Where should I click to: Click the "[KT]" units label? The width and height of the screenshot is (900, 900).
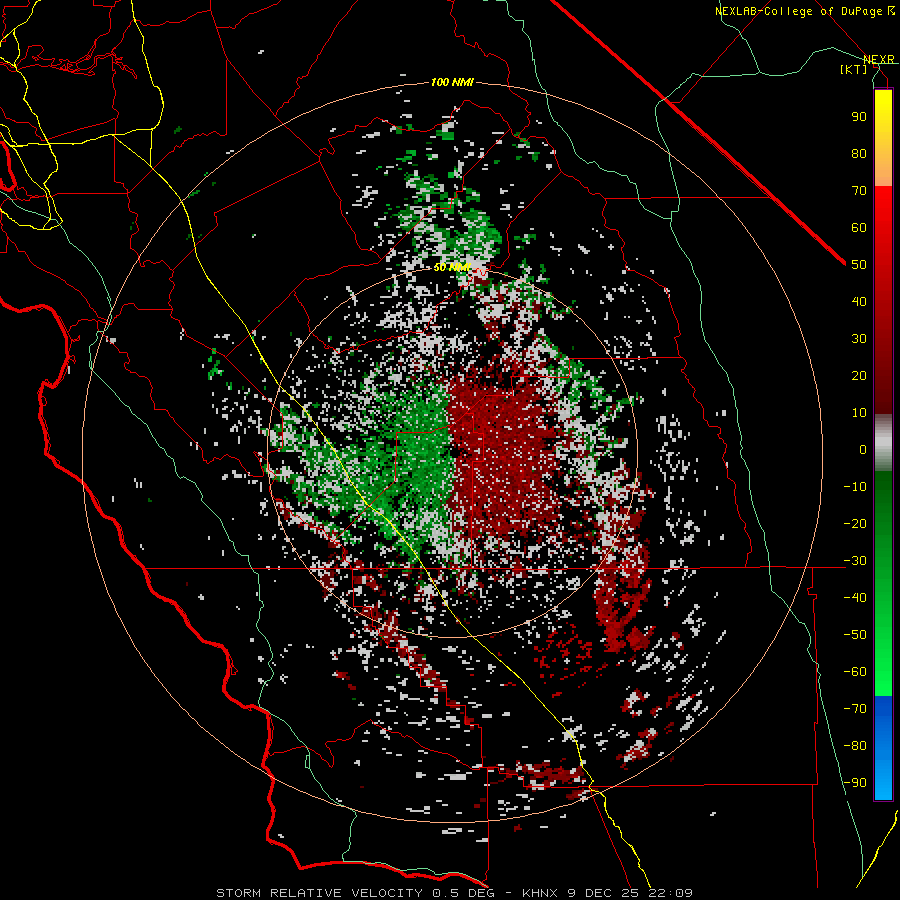coord(853,69)
